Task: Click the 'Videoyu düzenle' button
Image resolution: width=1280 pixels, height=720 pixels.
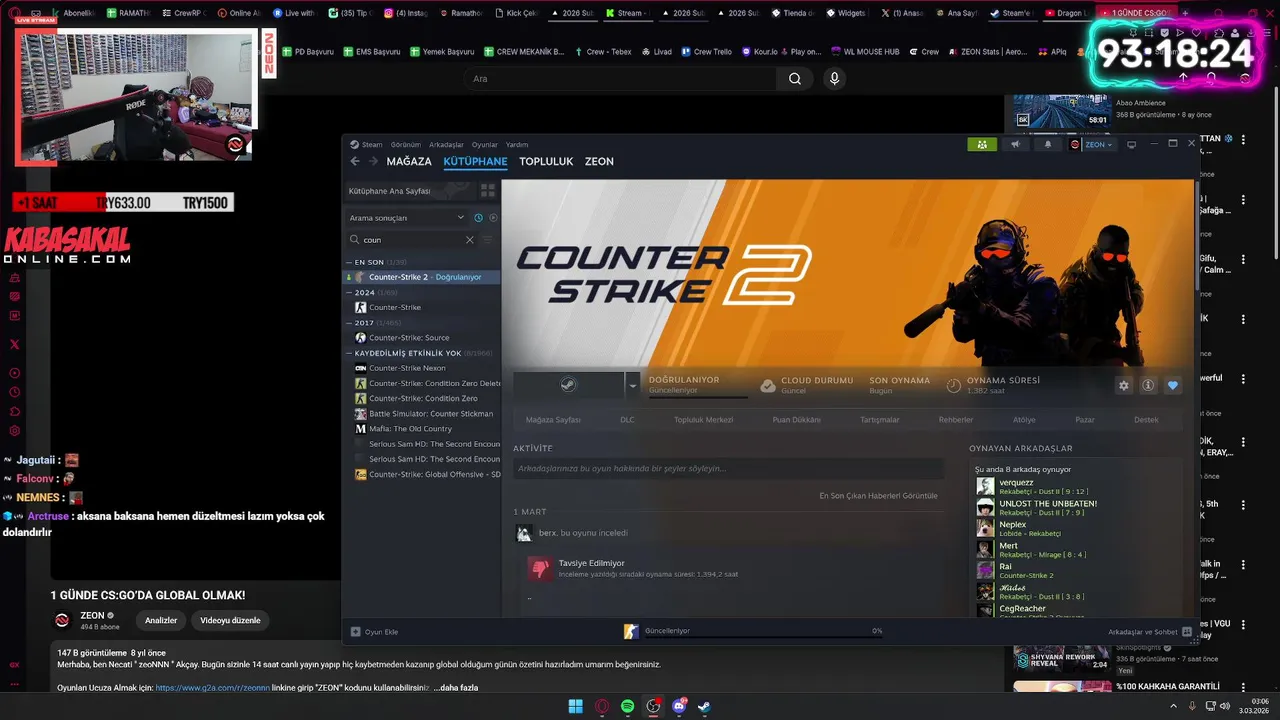Action: tap(230, 620)
